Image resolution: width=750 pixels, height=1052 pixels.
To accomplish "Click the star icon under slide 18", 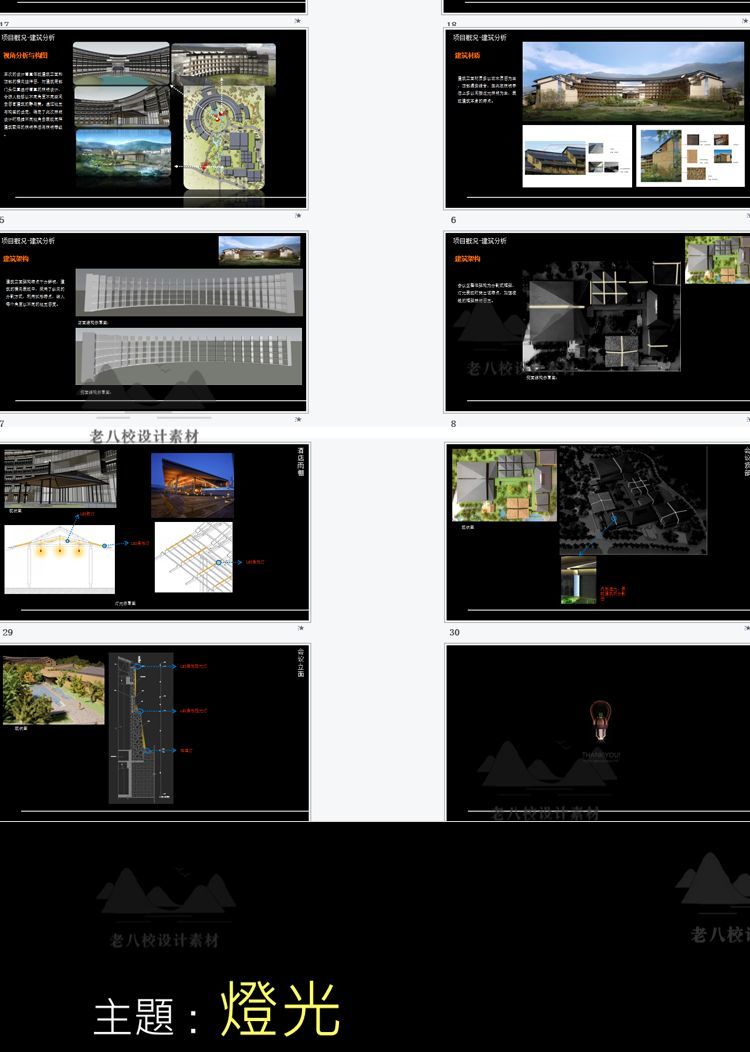I will coord(746,20).
